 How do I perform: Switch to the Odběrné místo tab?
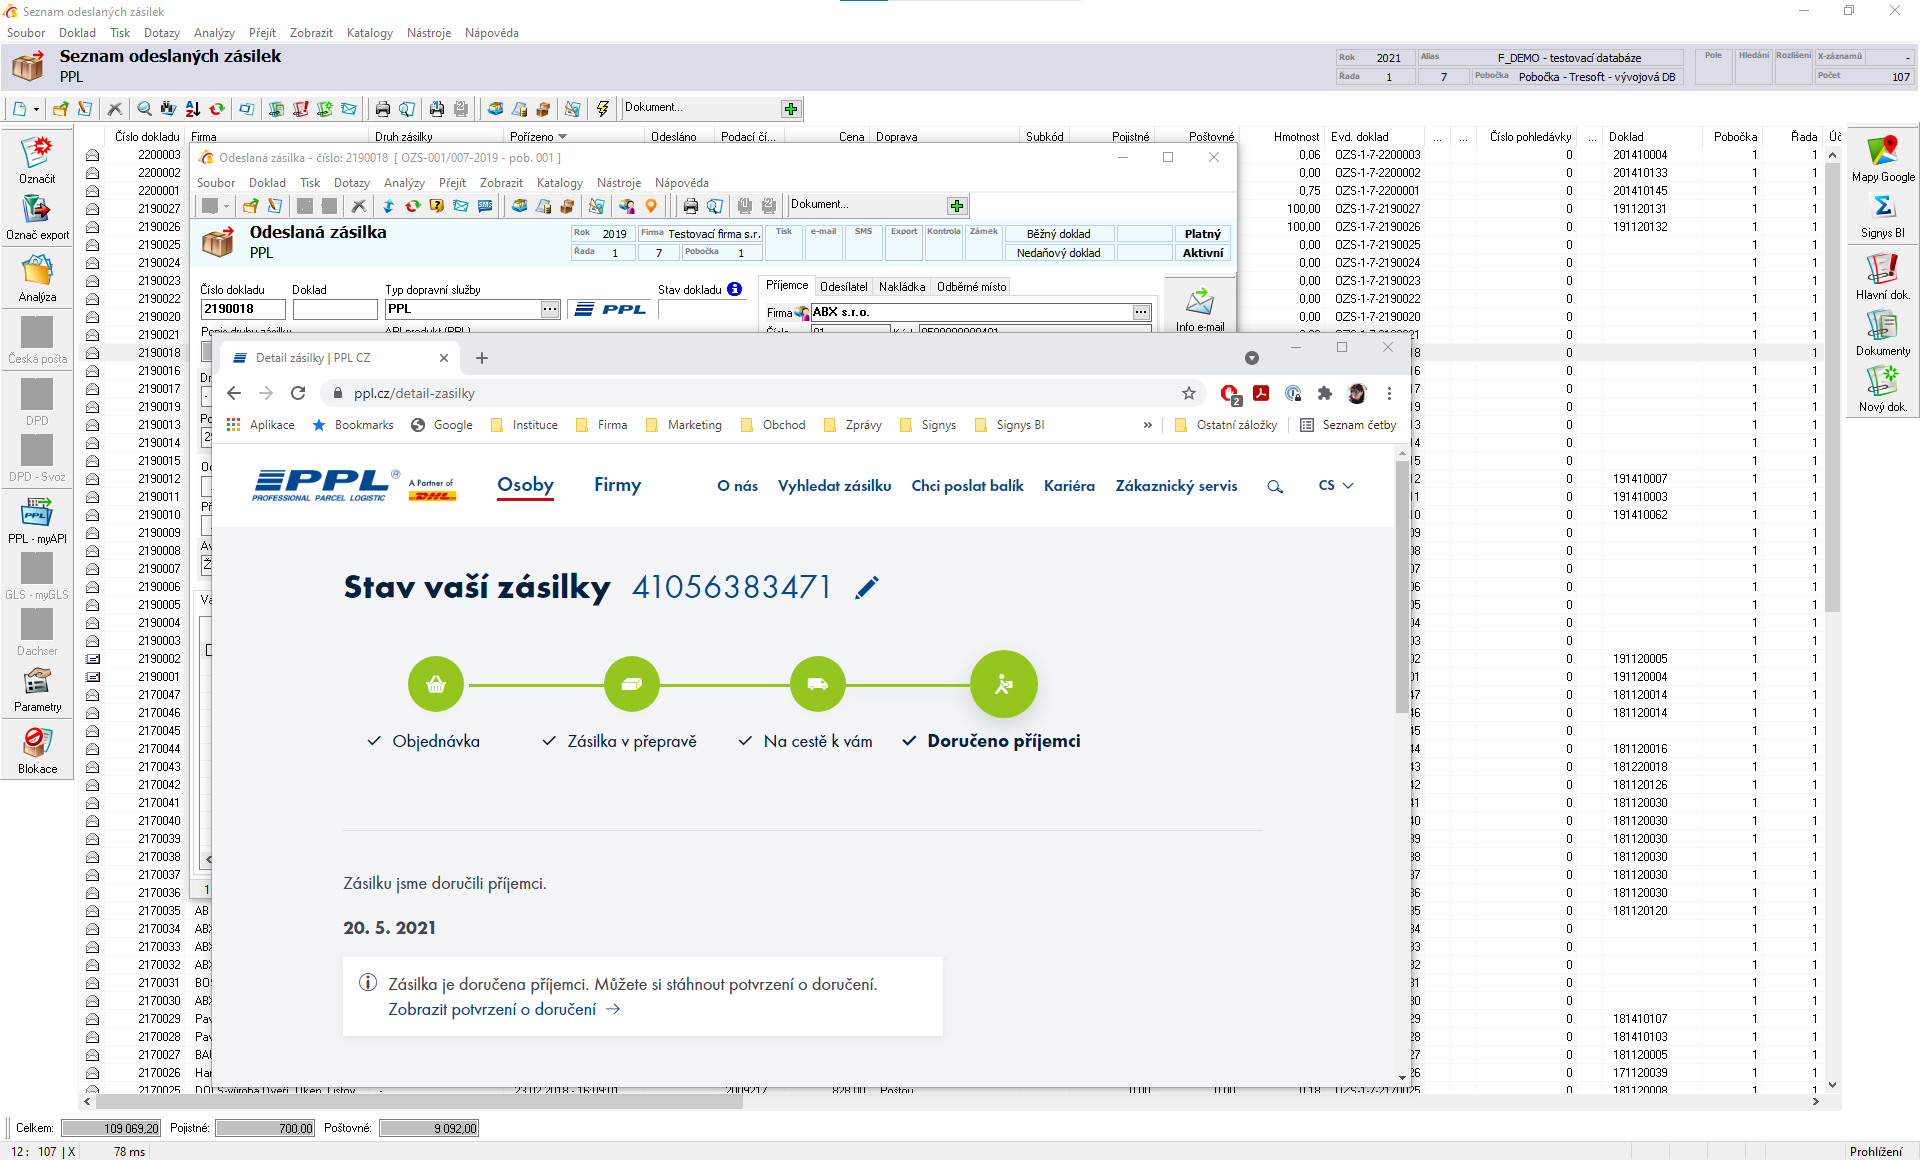[971, 287]
